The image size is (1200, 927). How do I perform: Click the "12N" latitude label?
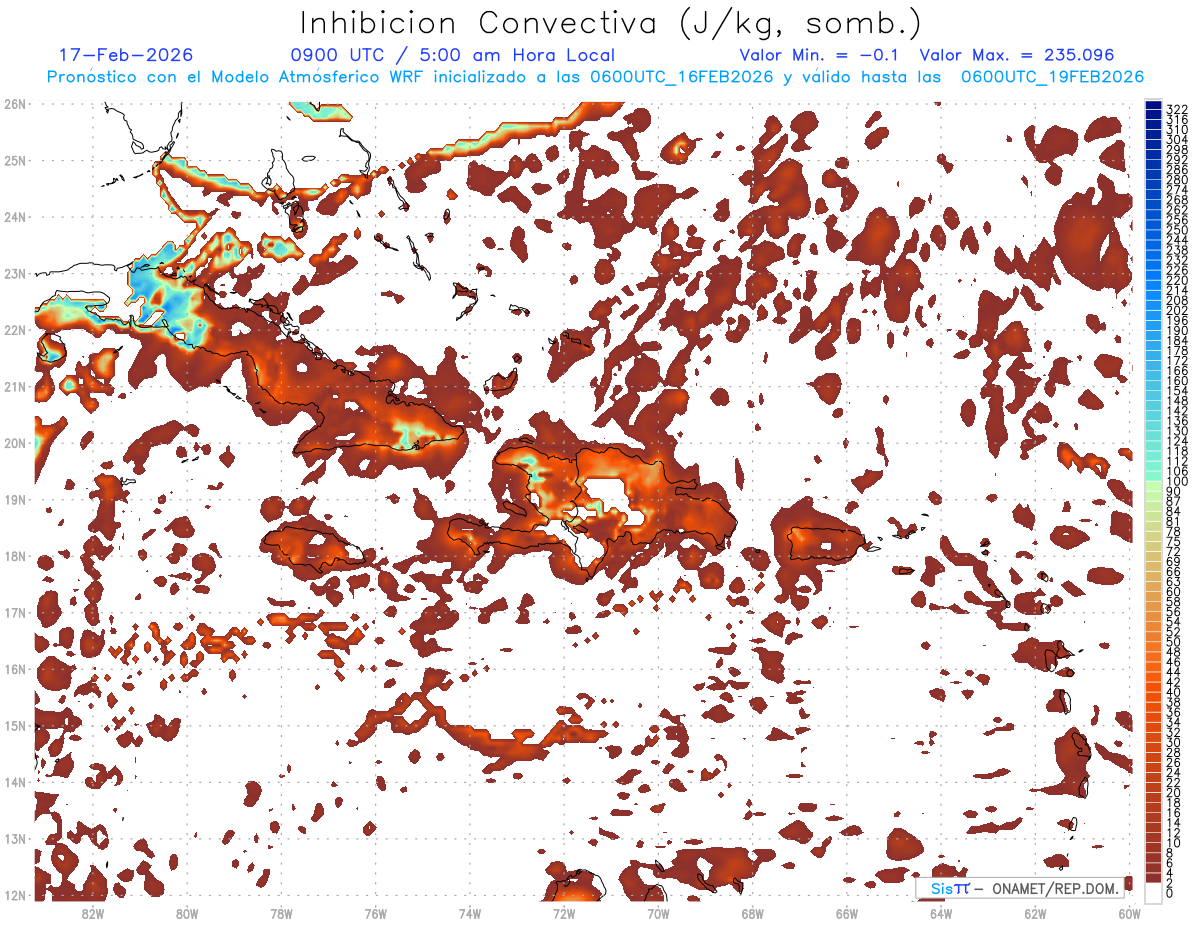[15, 895]
